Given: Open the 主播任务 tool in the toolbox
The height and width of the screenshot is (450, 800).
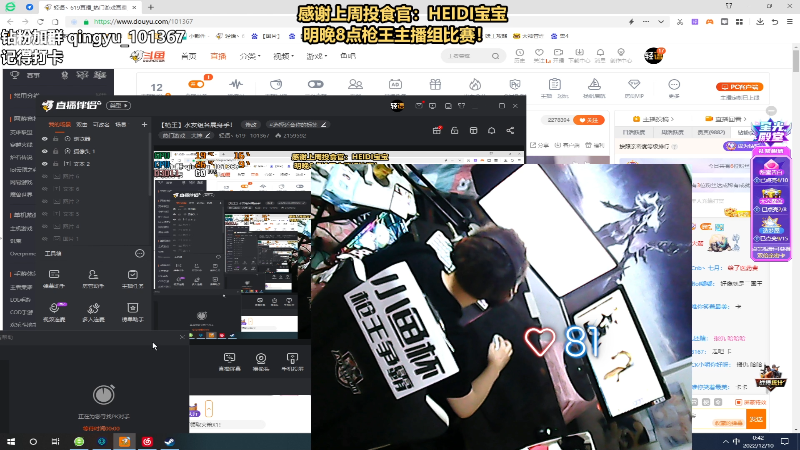Looking at the screenshot, I should 132,279.
